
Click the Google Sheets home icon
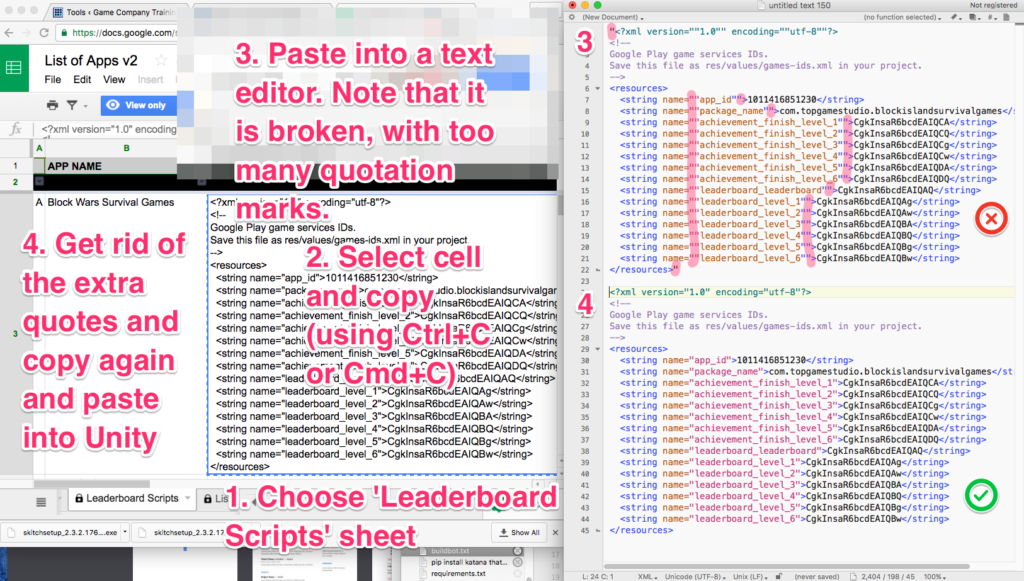coord(14,68)
